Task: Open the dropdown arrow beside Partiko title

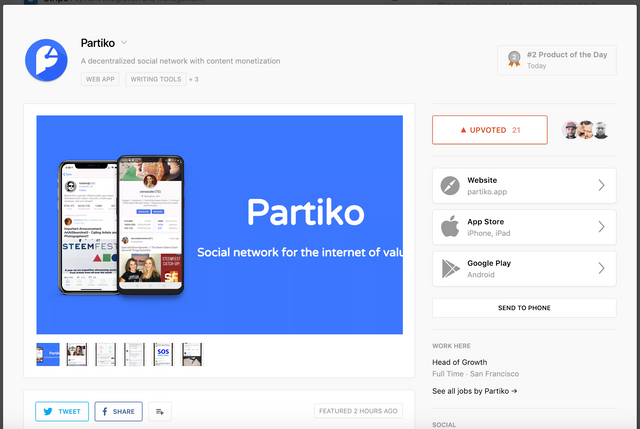Action: [124, 42]
